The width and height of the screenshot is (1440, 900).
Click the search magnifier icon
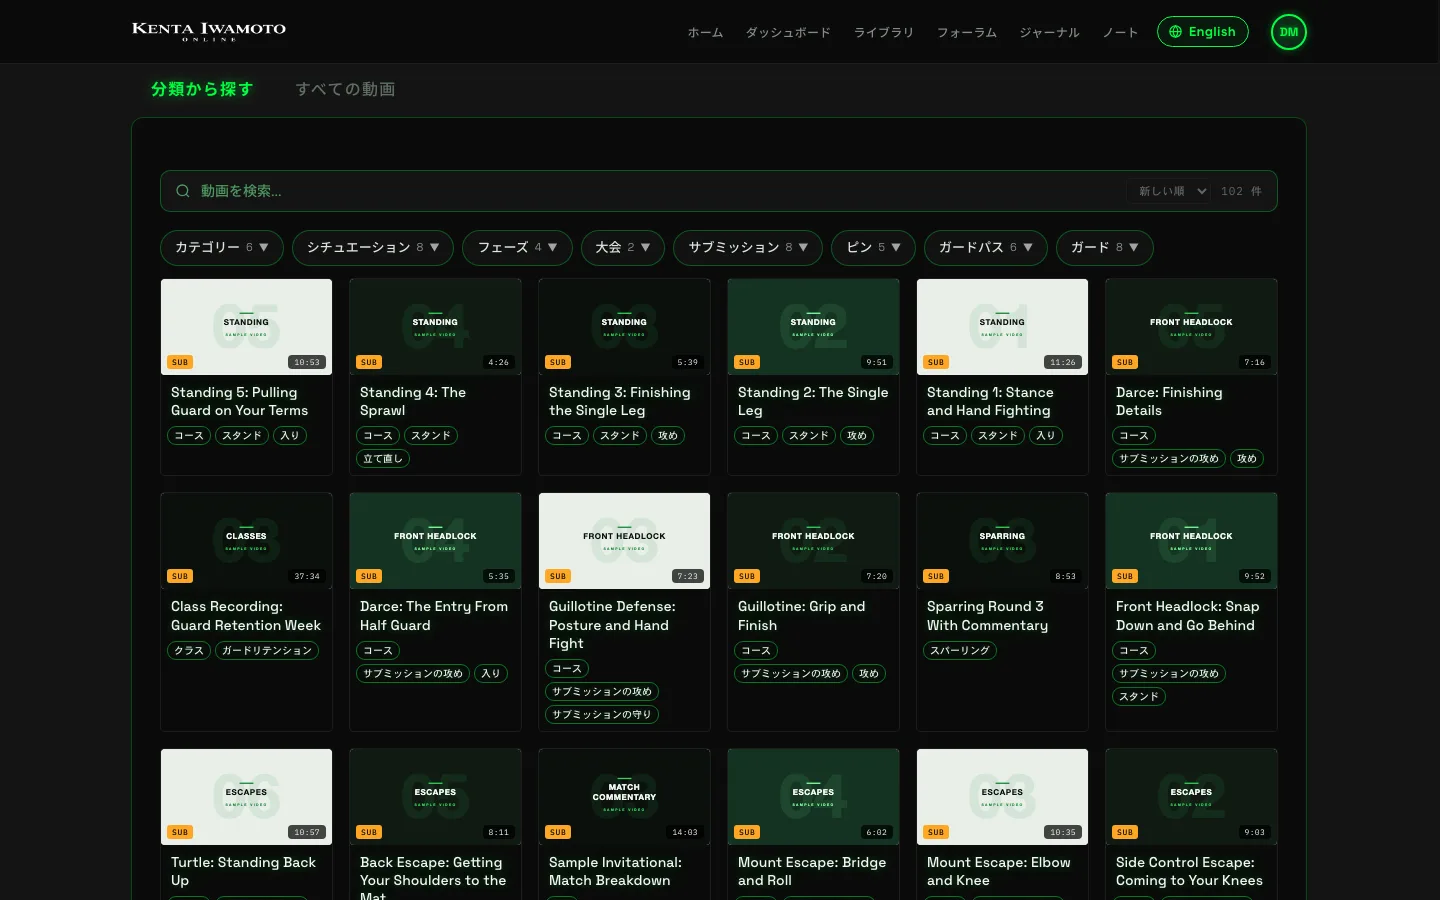click(x=183, y=191)
